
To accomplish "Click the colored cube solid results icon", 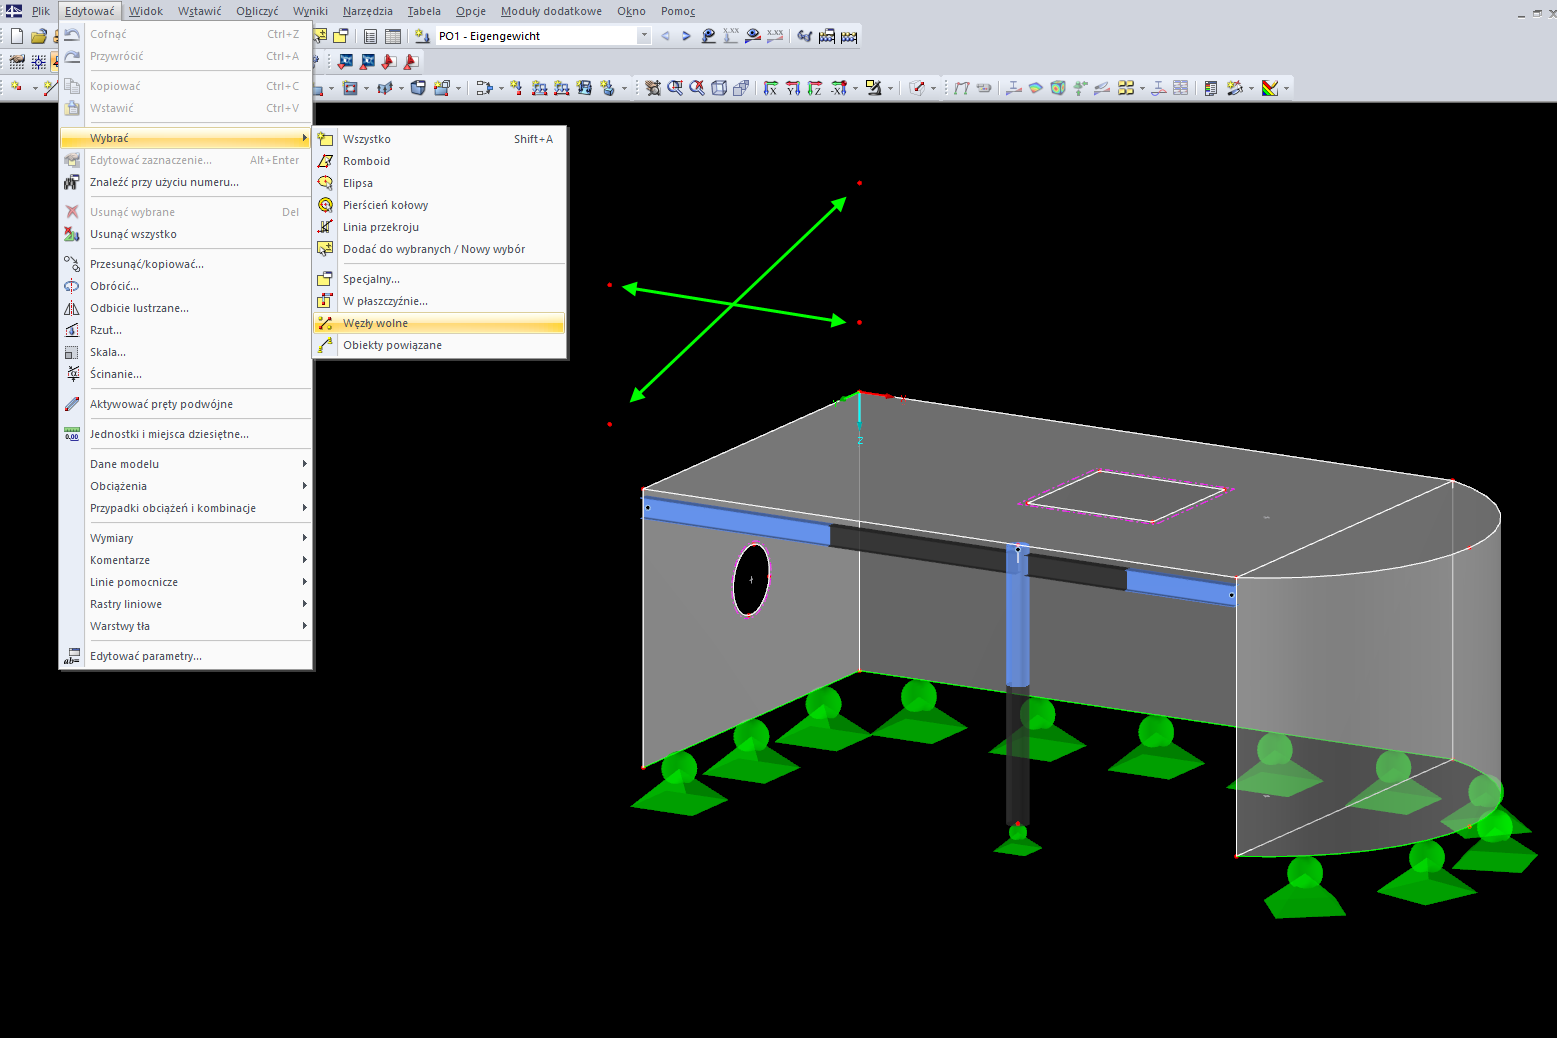I will 1058,88.
